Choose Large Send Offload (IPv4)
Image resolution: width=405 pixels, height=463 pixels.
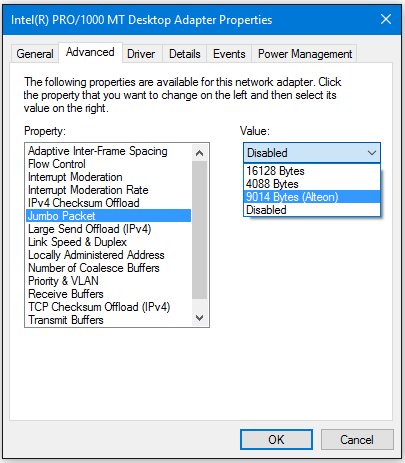pos(108,229)
